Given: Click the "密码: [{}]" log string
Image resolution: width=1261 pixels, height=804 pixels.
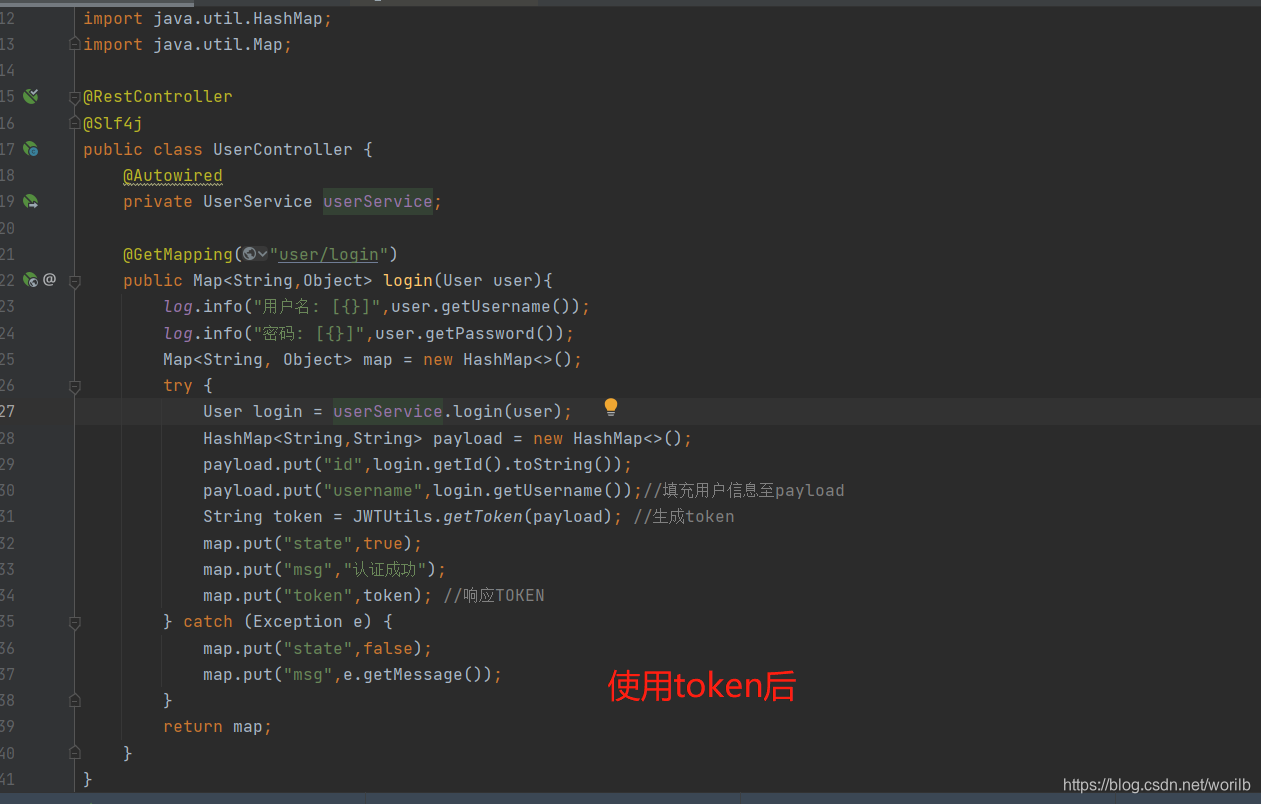Looking at the screenshot, I should click(x=309, y=333).
